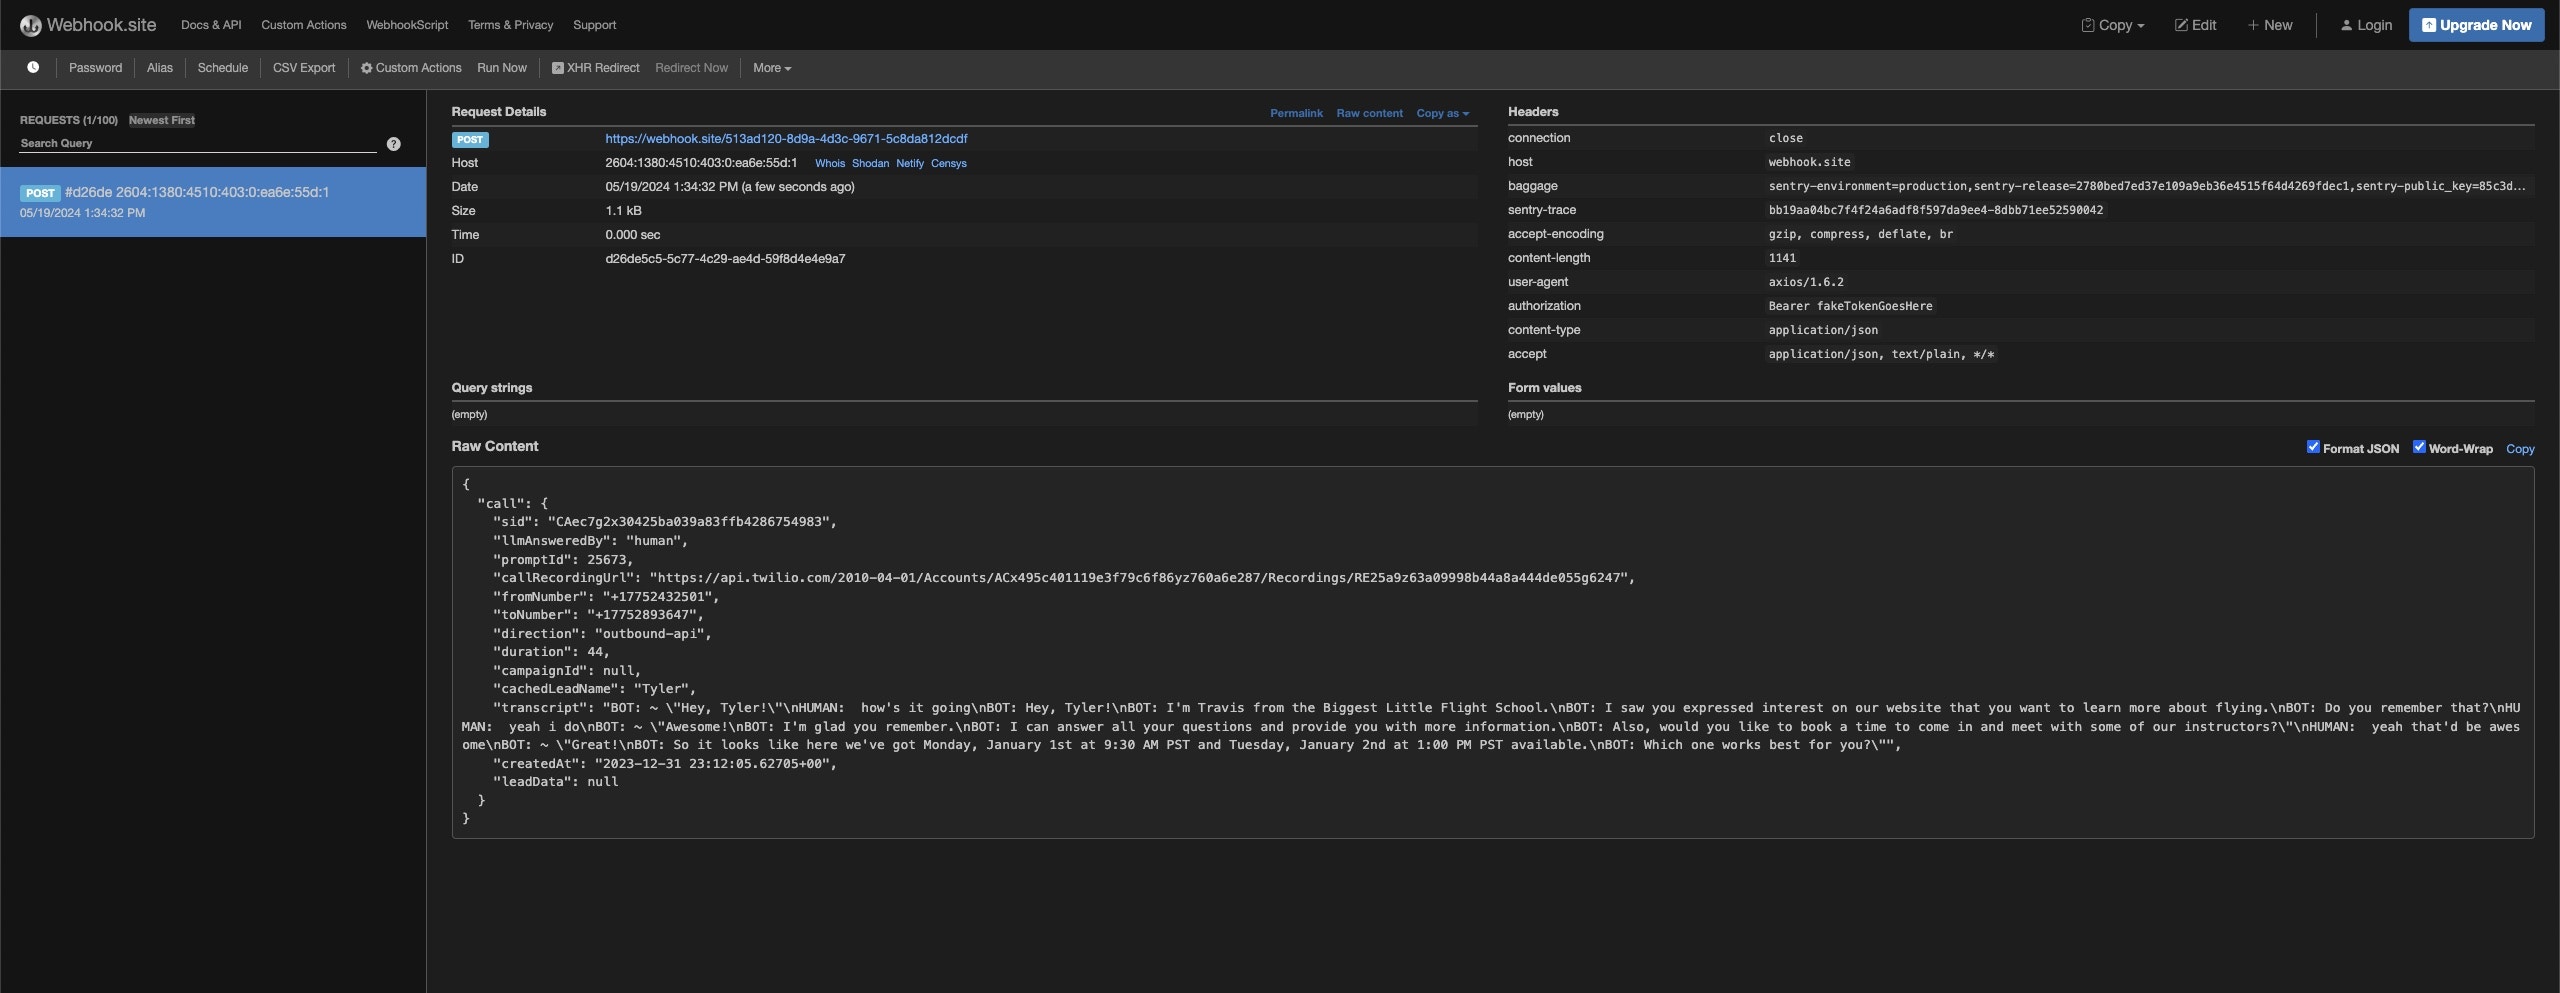Click the POST method badge in Request Details
Screen dimensions: 2560x993
(470, 140)
